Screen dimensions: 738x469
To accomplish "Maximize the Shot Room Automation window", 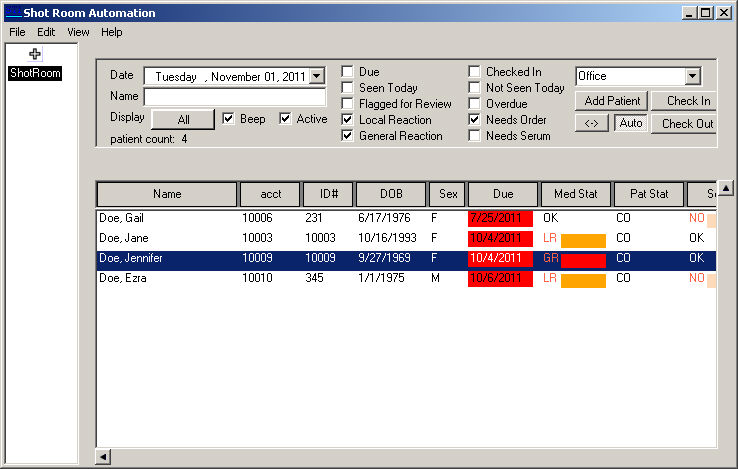I will tap(706, 13).
